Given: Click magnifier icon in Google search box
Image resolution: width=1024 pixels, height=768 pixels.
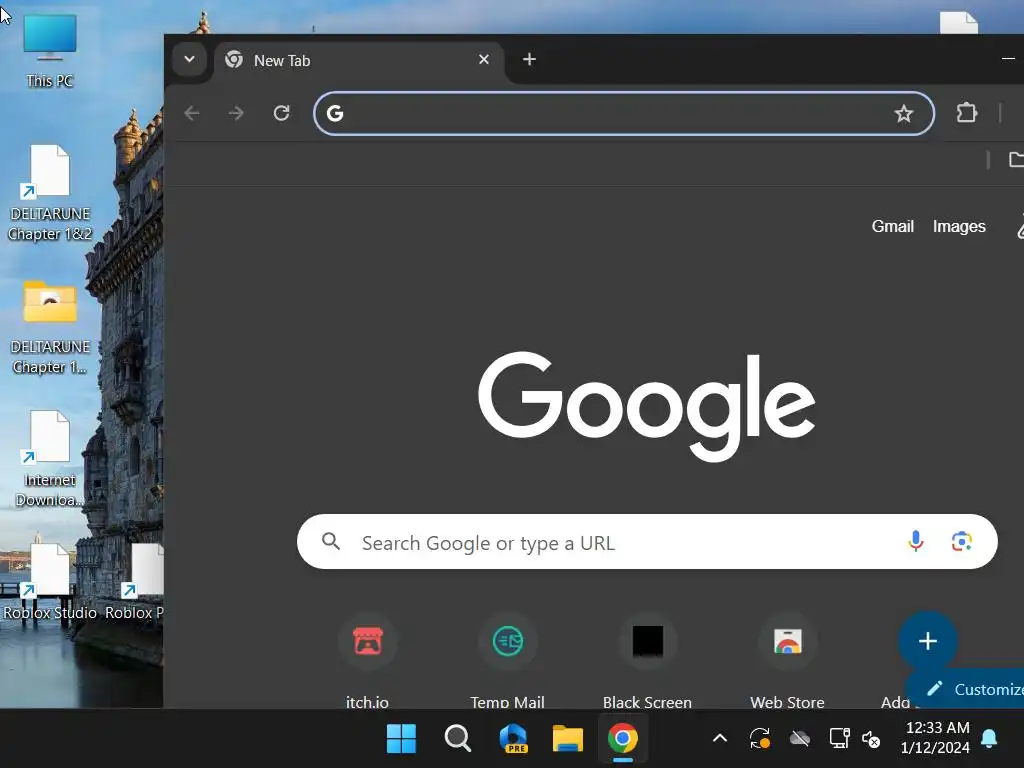Looking at the screenshot, I should pos(331,541).
